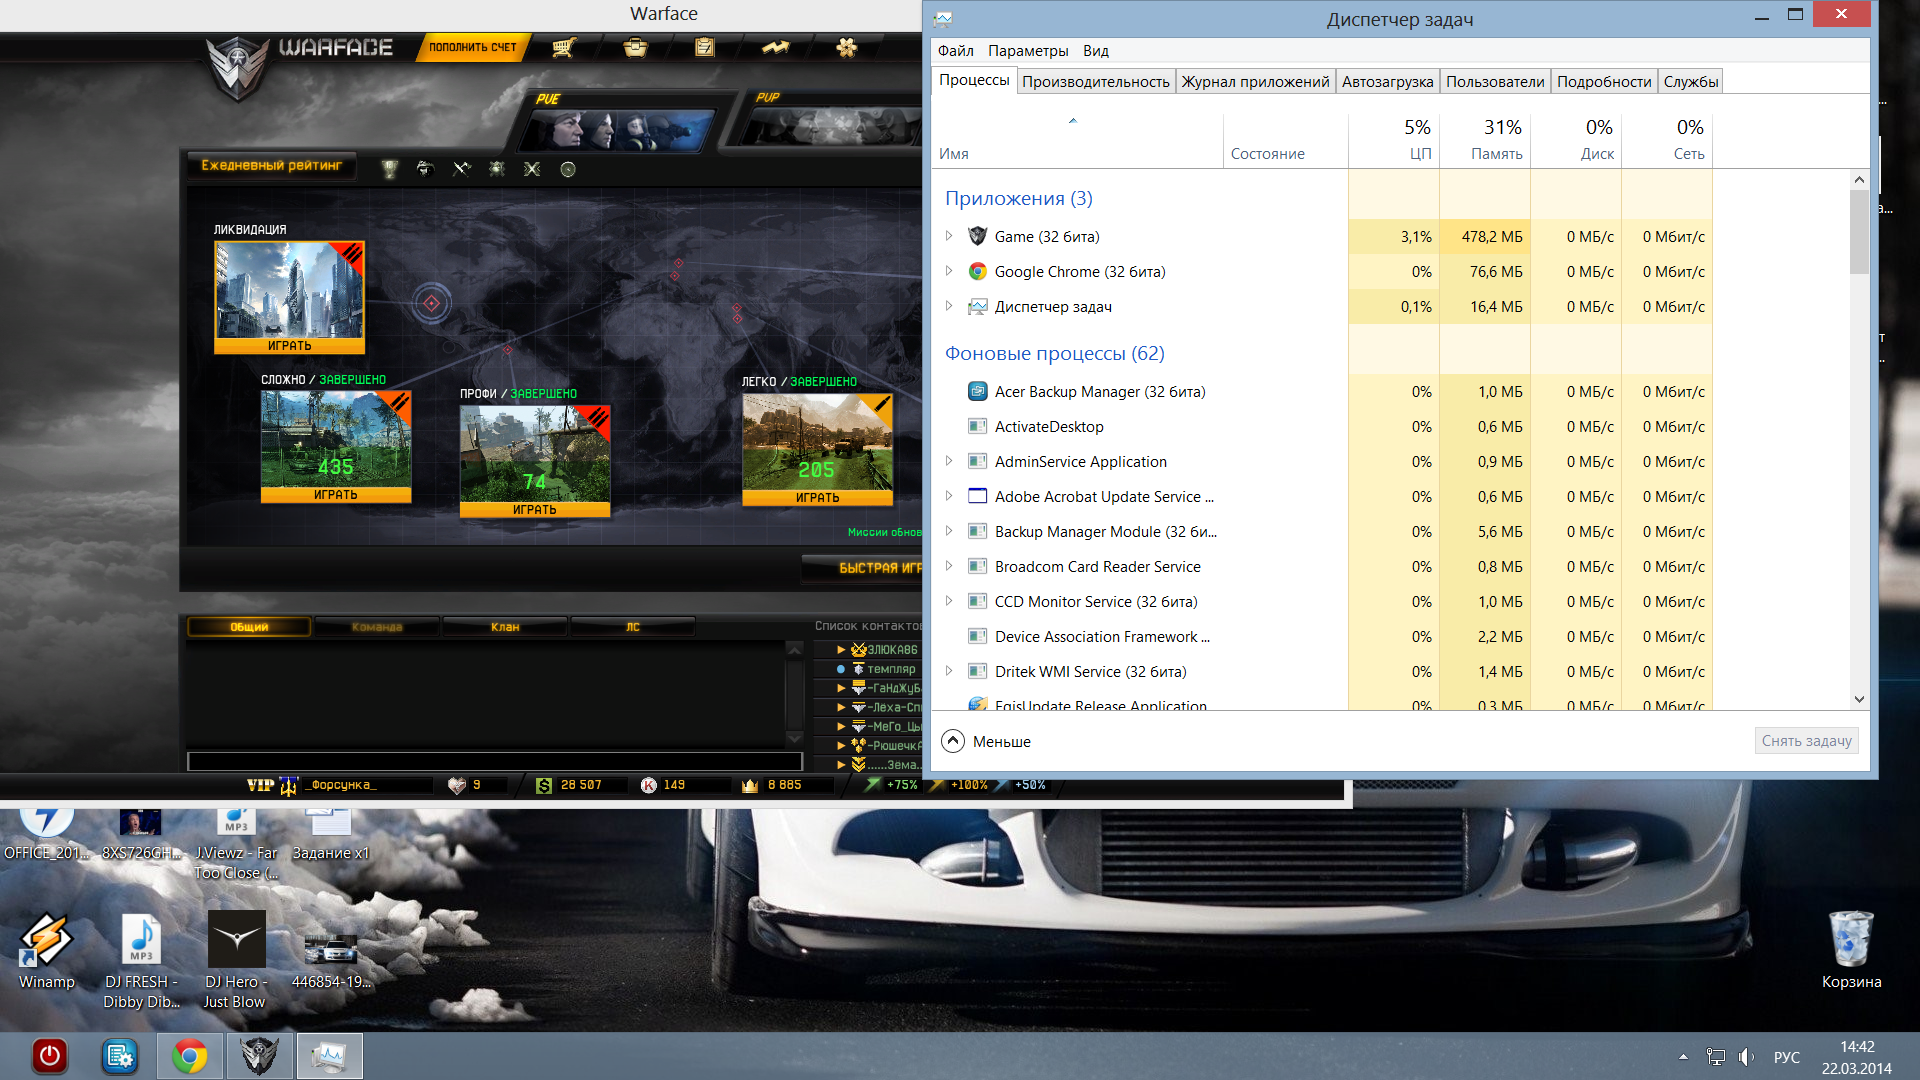Open the inventory toolbox icon in Warface

click(x=635, y=47)
